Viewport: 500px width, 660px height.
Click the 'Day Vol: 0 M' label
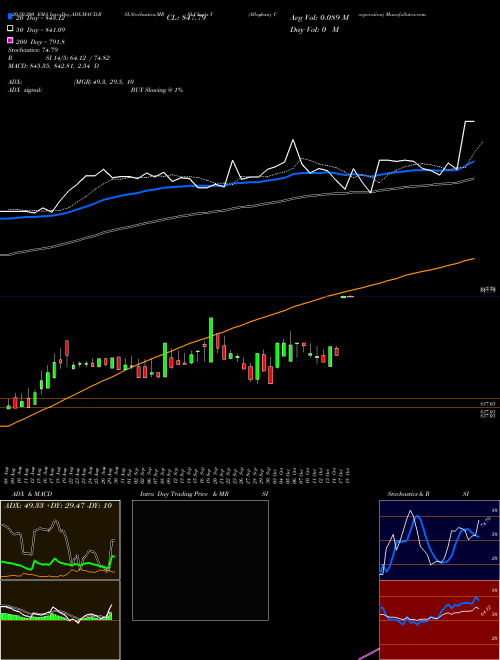point(314,29)
